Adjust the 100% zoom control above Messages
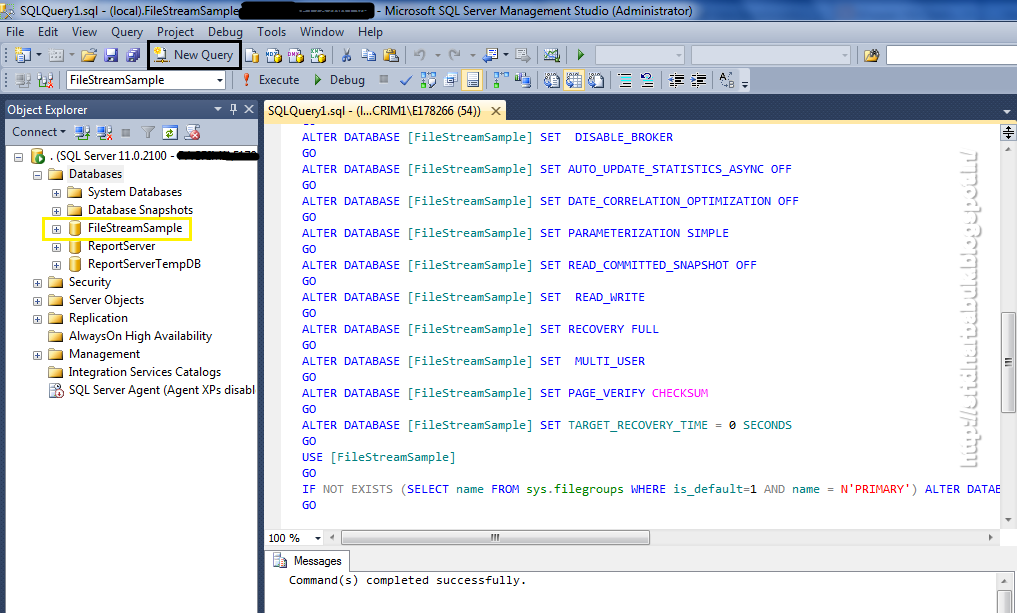The width and height of the screenshot is (1017, 613). (293, 537)
